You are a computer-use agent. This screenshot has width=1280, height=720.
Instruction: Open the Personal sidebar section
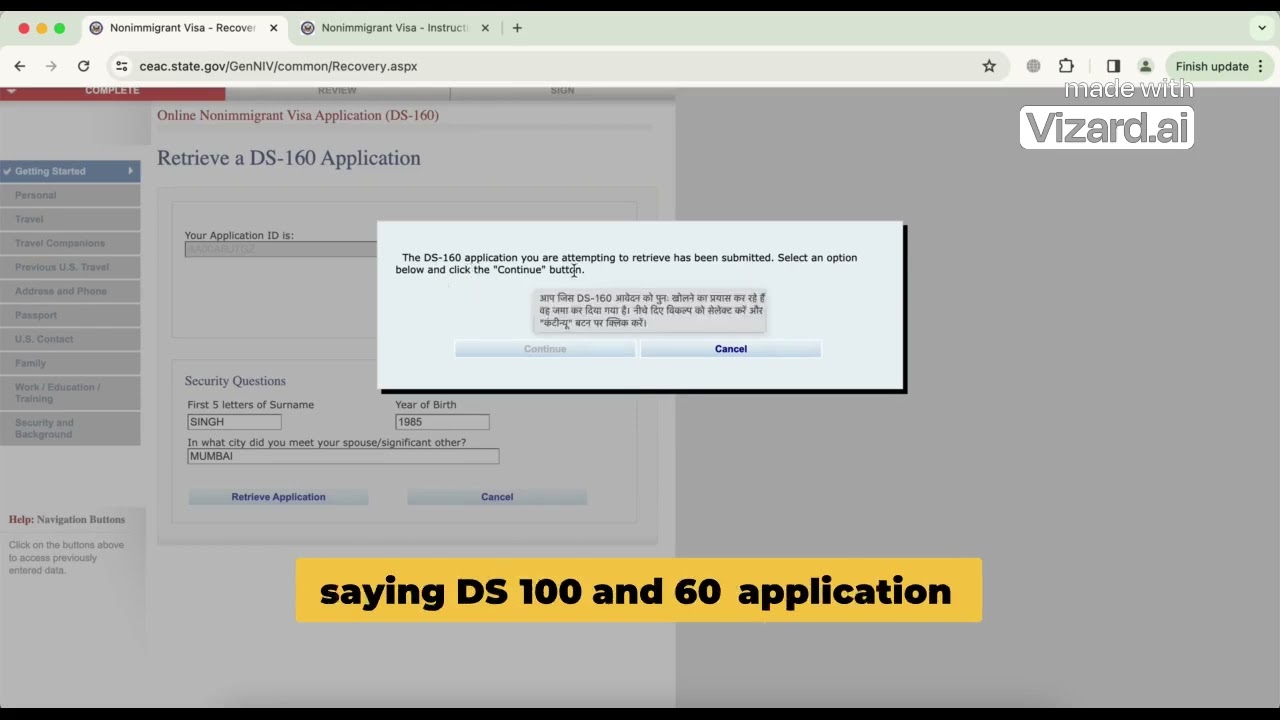click(70, 195)
